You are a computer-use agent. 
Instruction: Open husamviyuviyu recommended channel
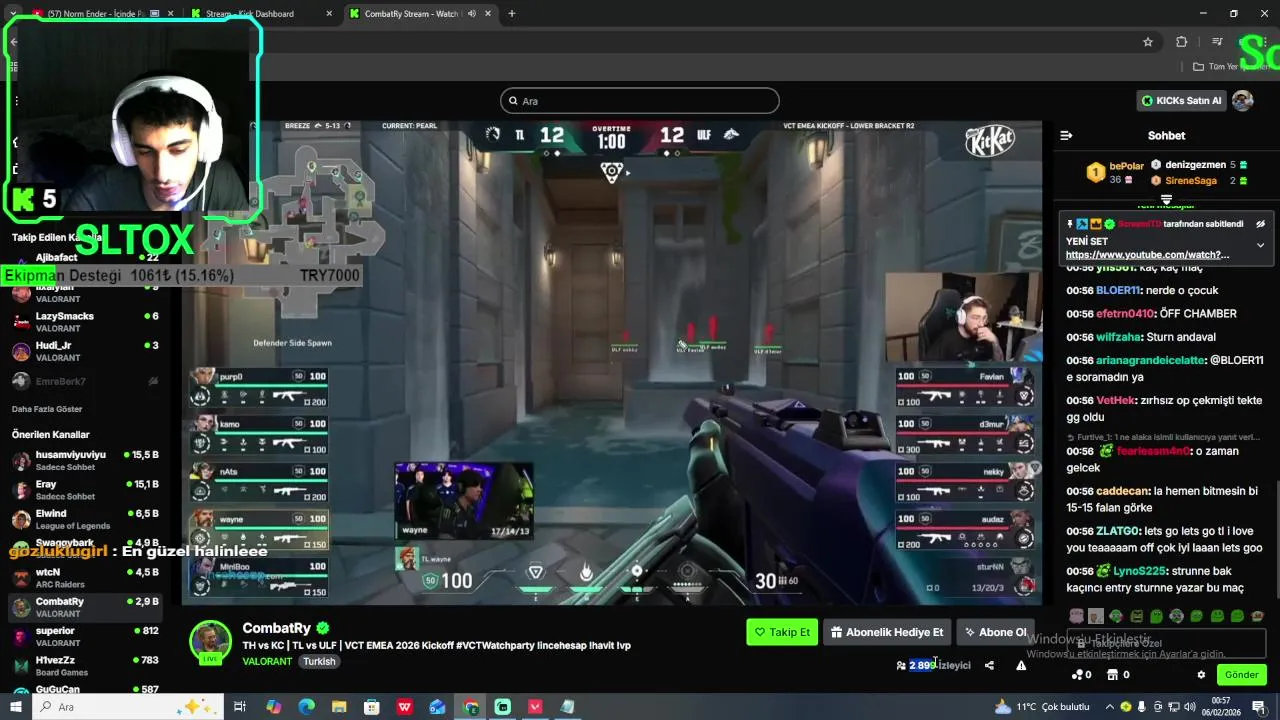[84, 460]
